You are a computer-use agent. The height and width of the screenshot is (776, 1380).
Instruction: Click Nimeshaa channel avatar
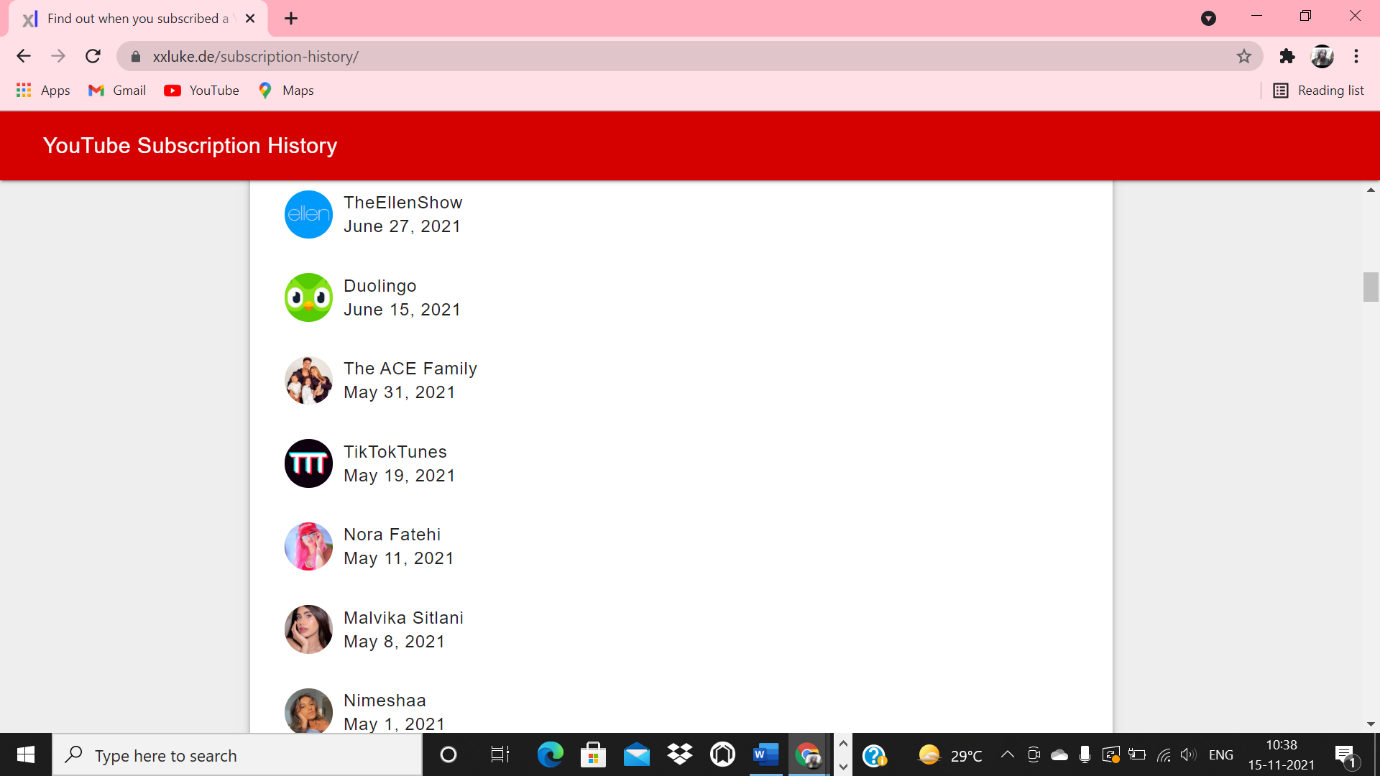tap(309, 711)
